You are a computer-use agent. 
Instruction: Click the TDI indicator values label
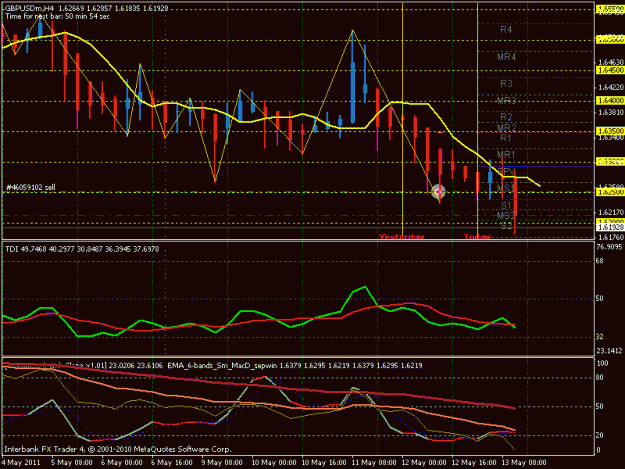tap(82, 249)
